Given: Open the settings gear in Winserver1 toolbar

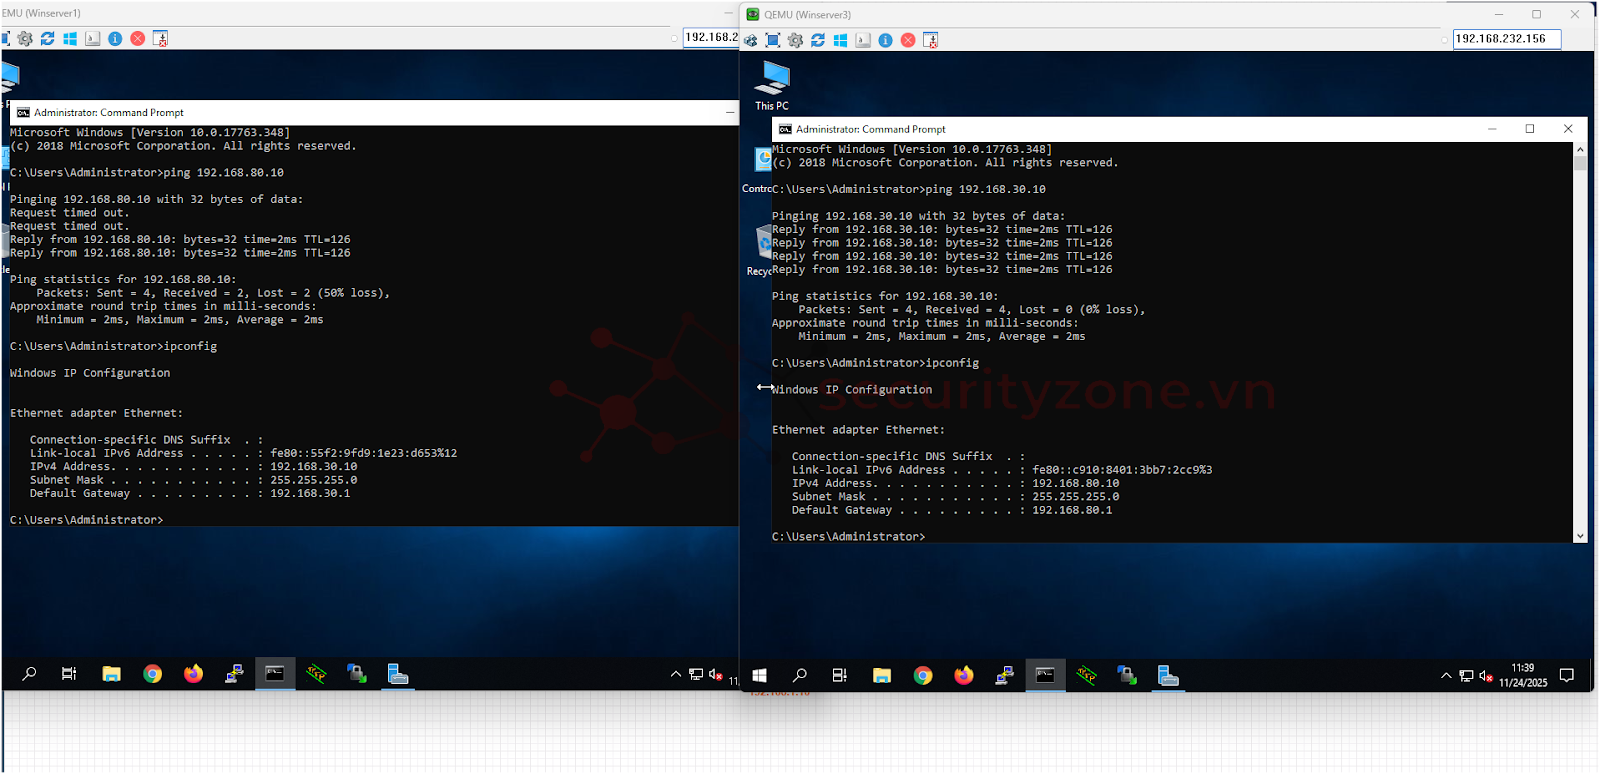Looking at the screenshot, I should click(x=25, y=39).
